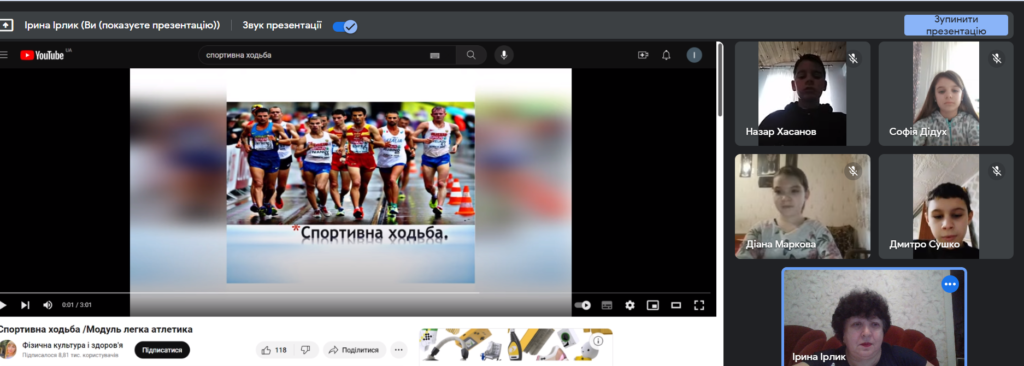The height and width of the screenshot is (366, 1024).
Task: Open the YouTube account avatar menu
Action: (694, 55)
